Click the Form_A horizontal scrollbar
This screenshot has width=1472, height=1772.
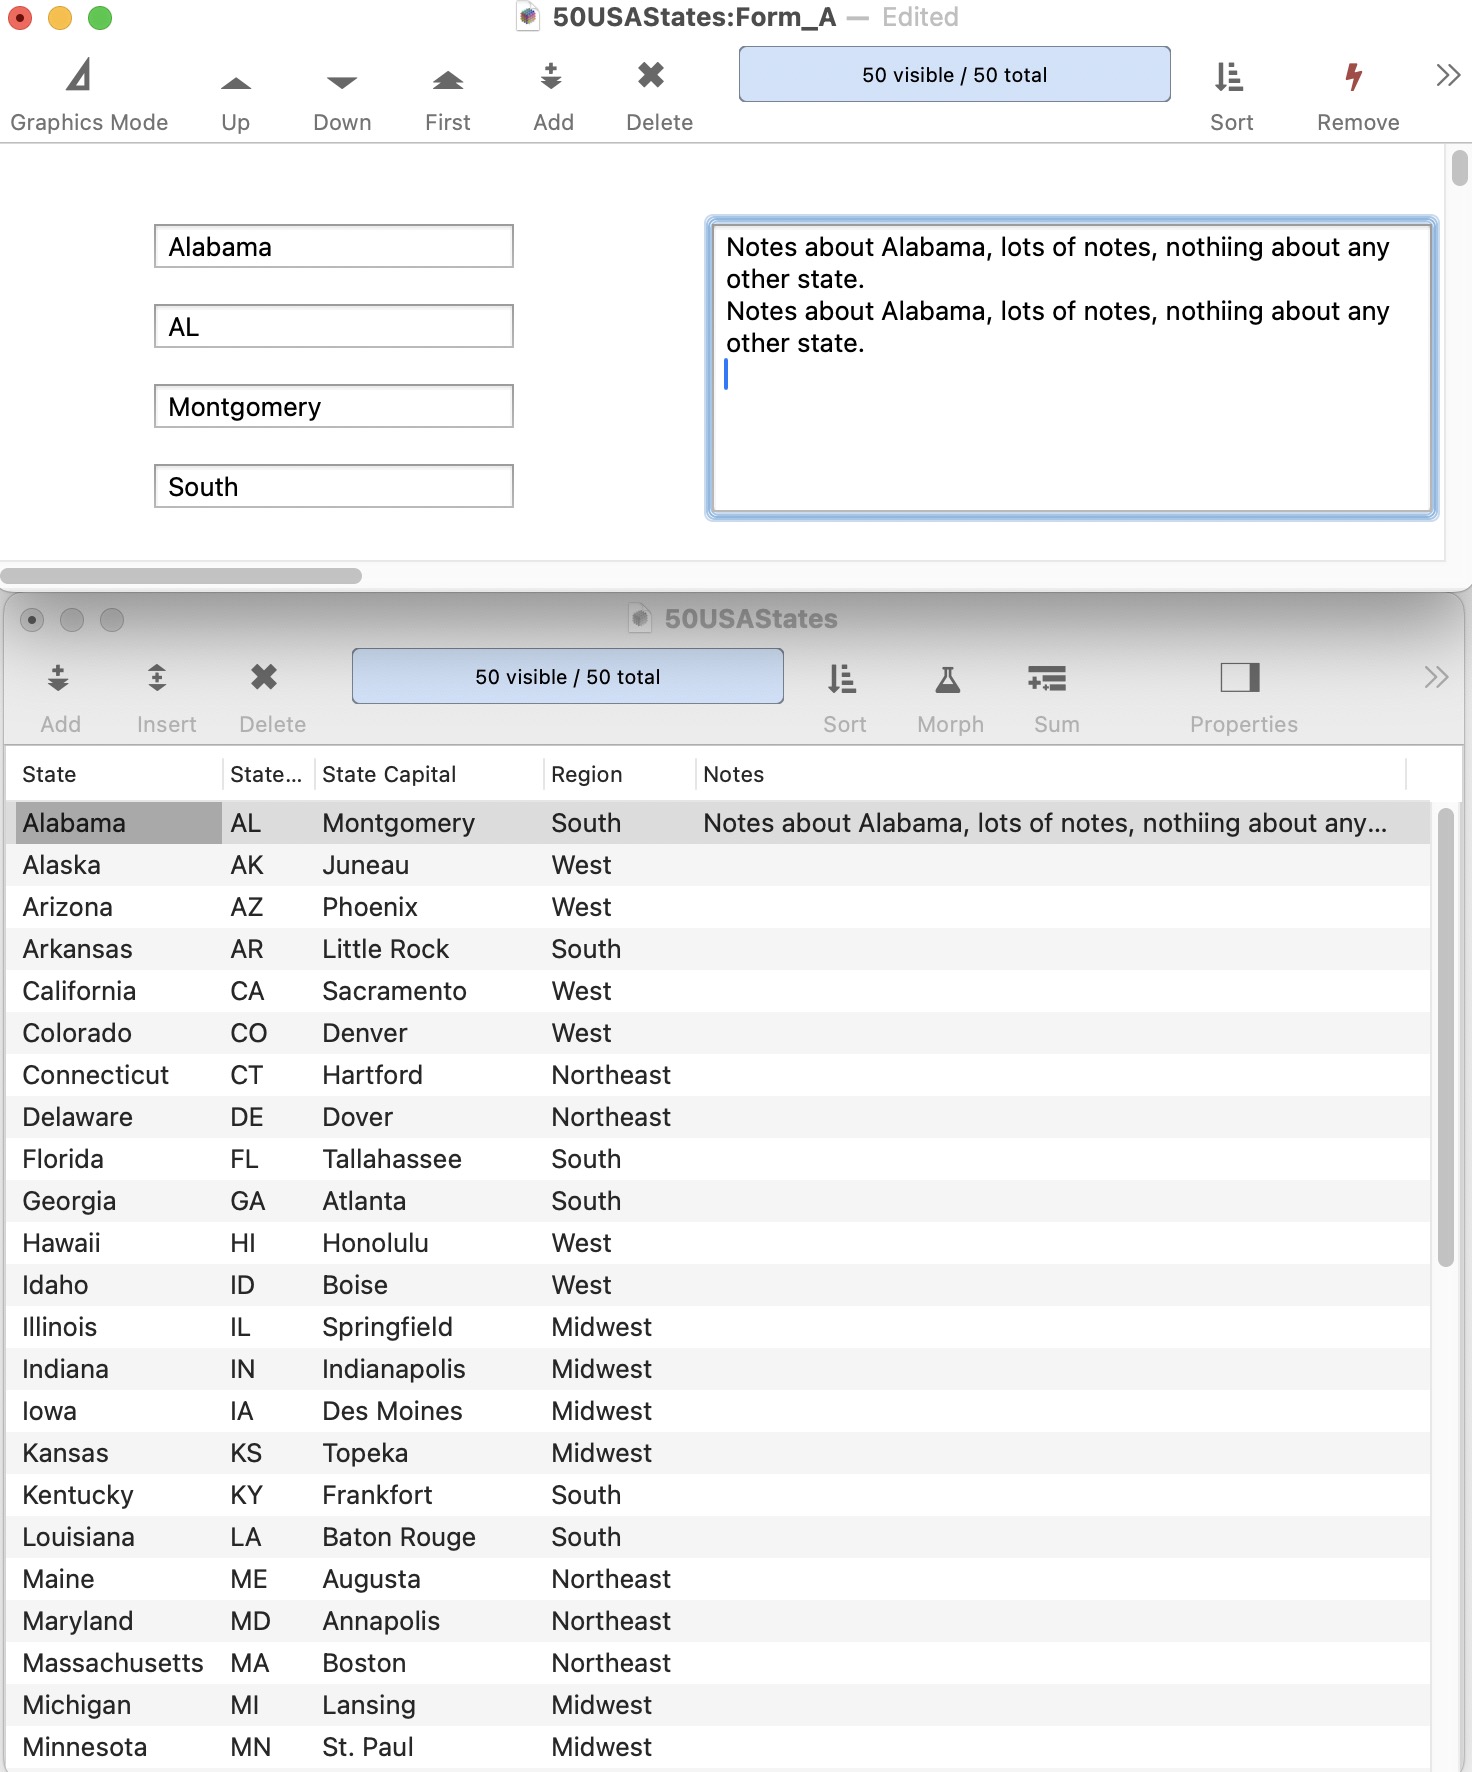click(181, 576)
